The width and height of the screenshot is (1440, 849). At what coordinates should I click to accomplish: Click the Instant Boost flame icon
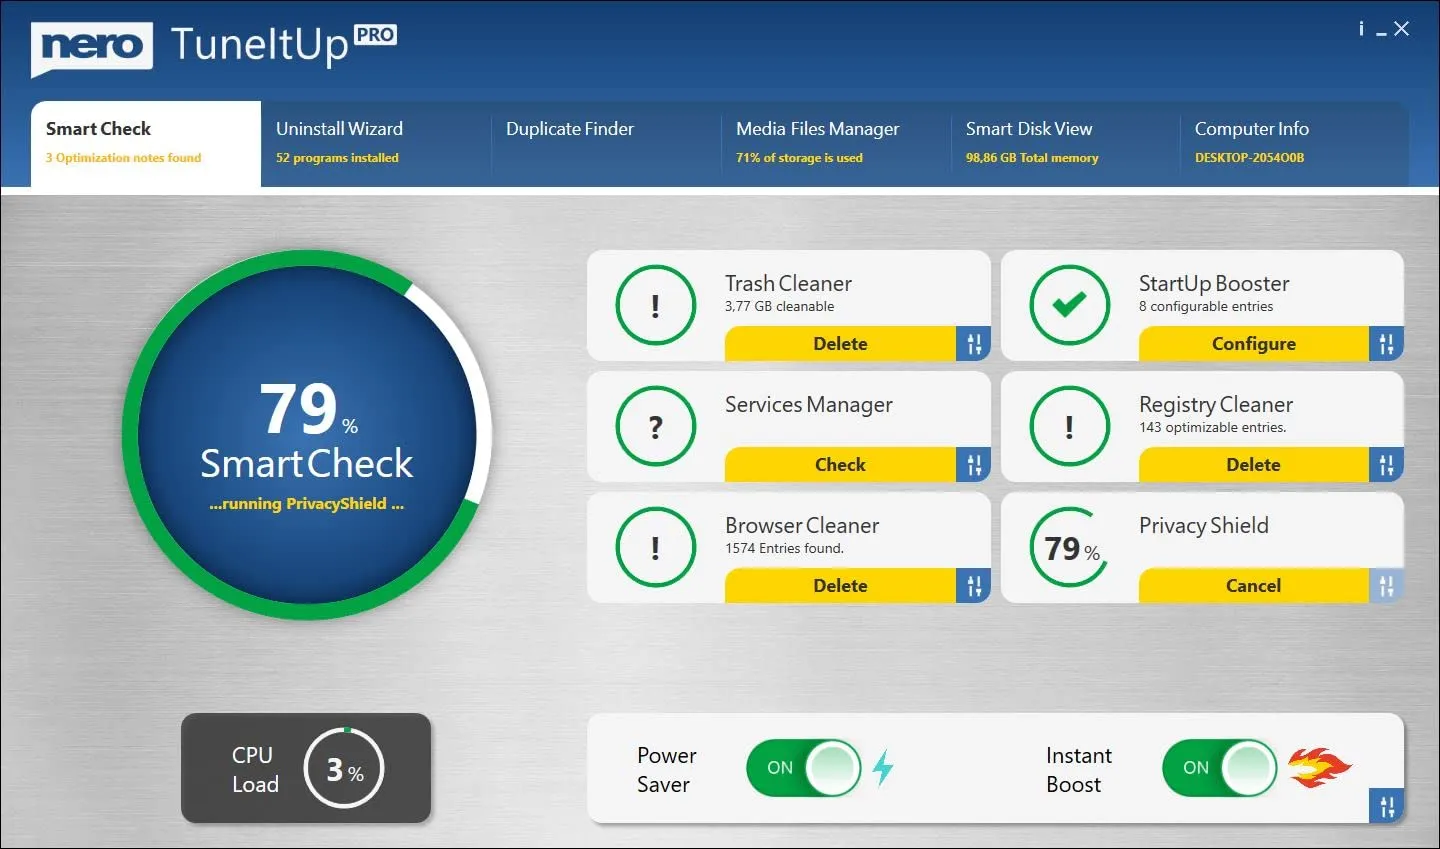1318,768
